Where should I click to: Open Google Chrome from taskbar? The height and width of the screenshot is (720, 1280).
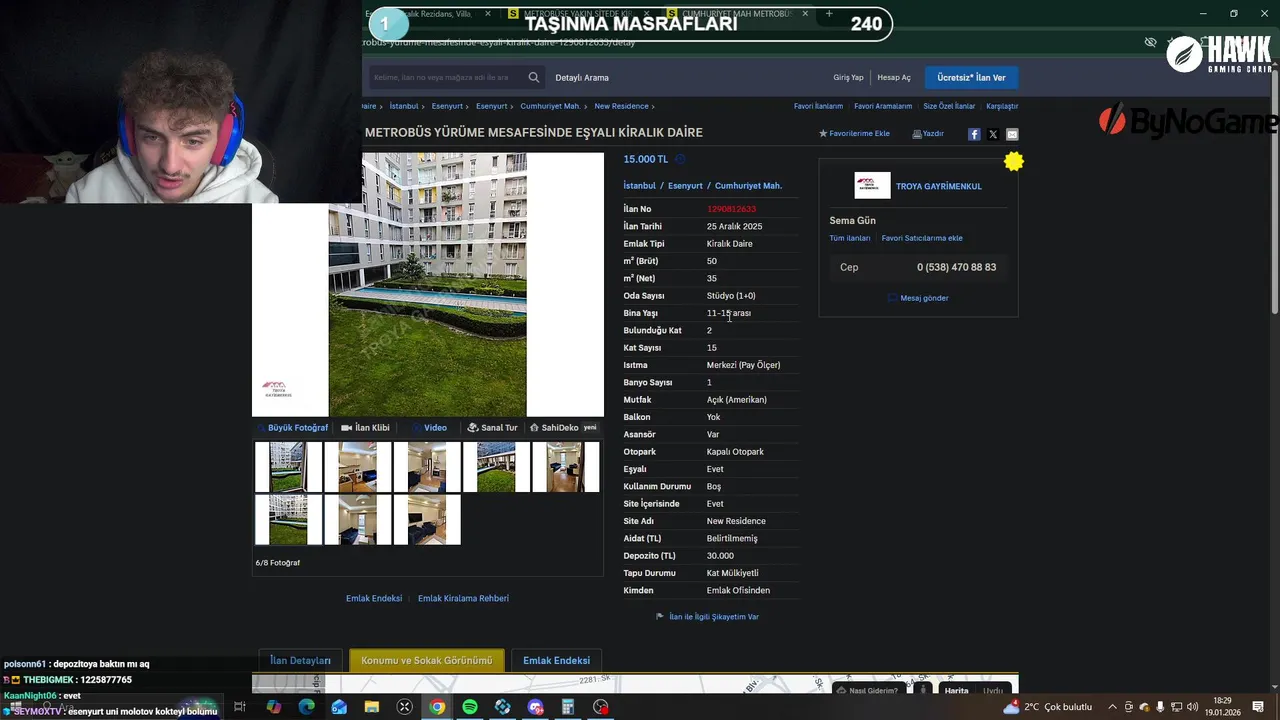(437, 707)
